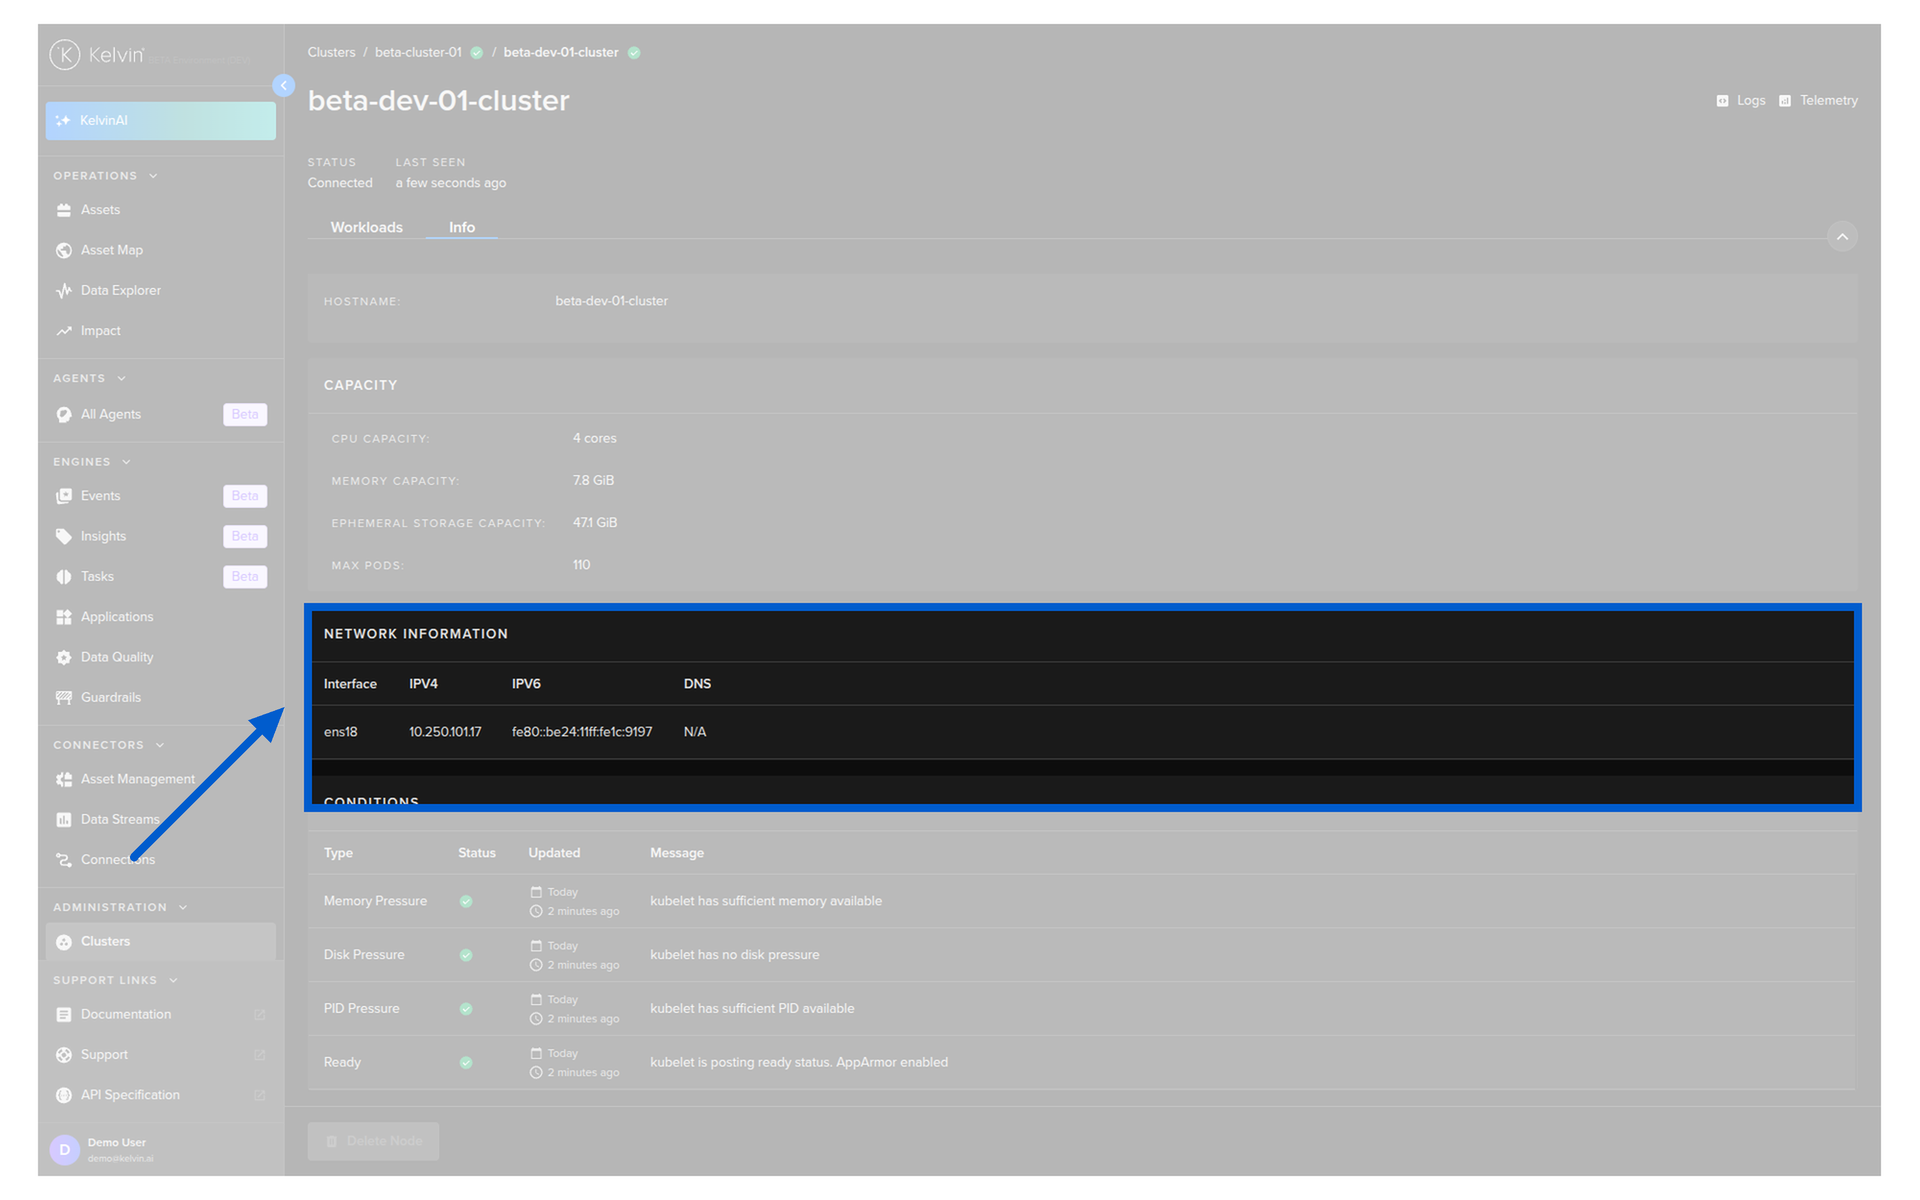The height and width of the screenshot is (1200, 1920).
Task: Select the Insights tag icon
Action: tap(64, 536)
